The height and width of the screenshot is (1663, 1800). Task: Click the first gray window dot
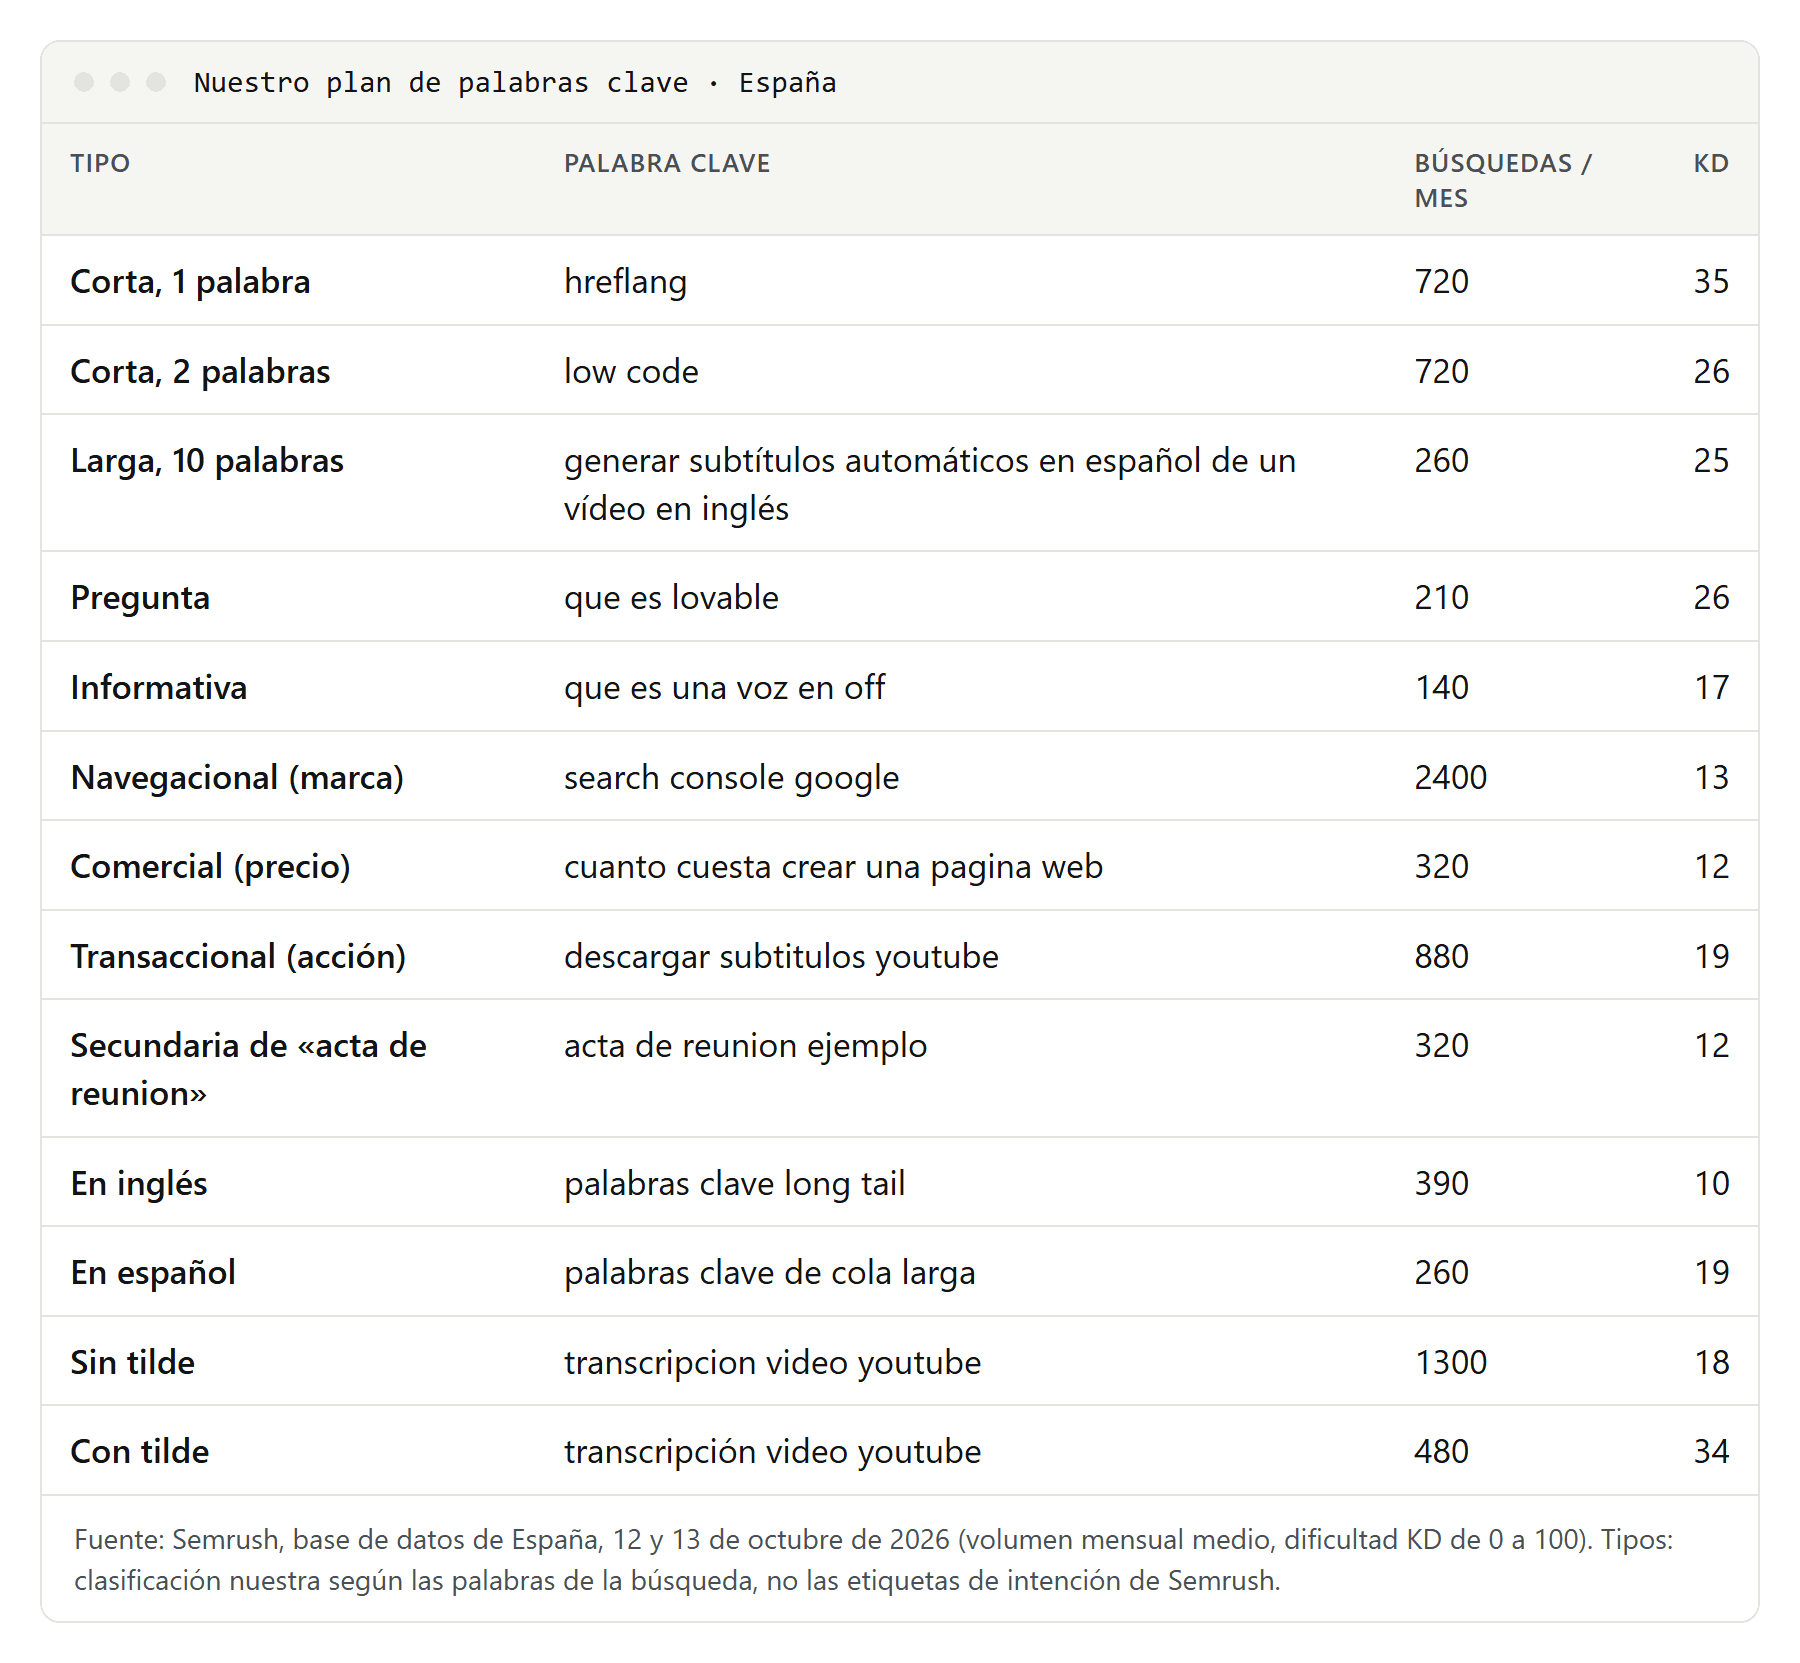click(x=84, y=82)
